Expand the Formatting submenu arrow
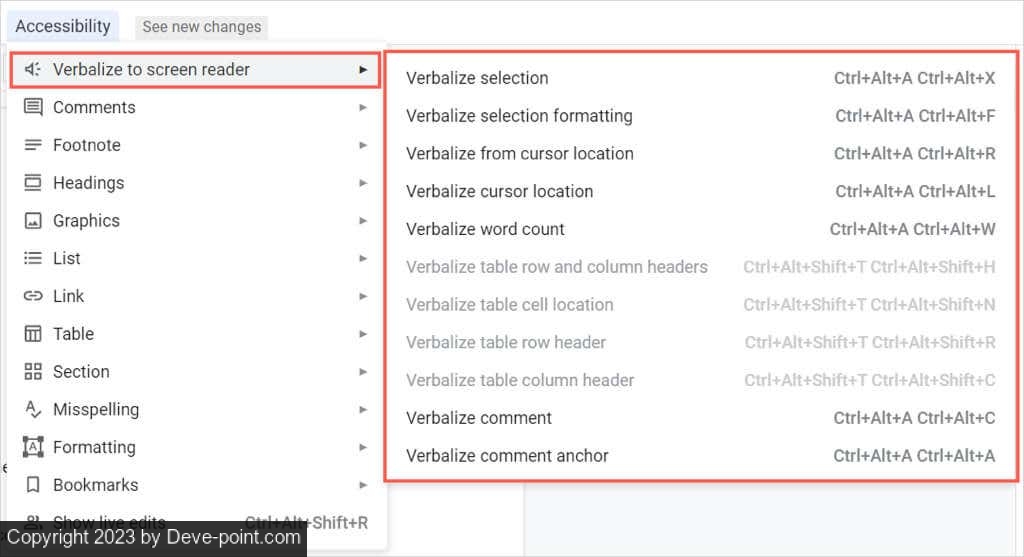 (x=363, y=447)
